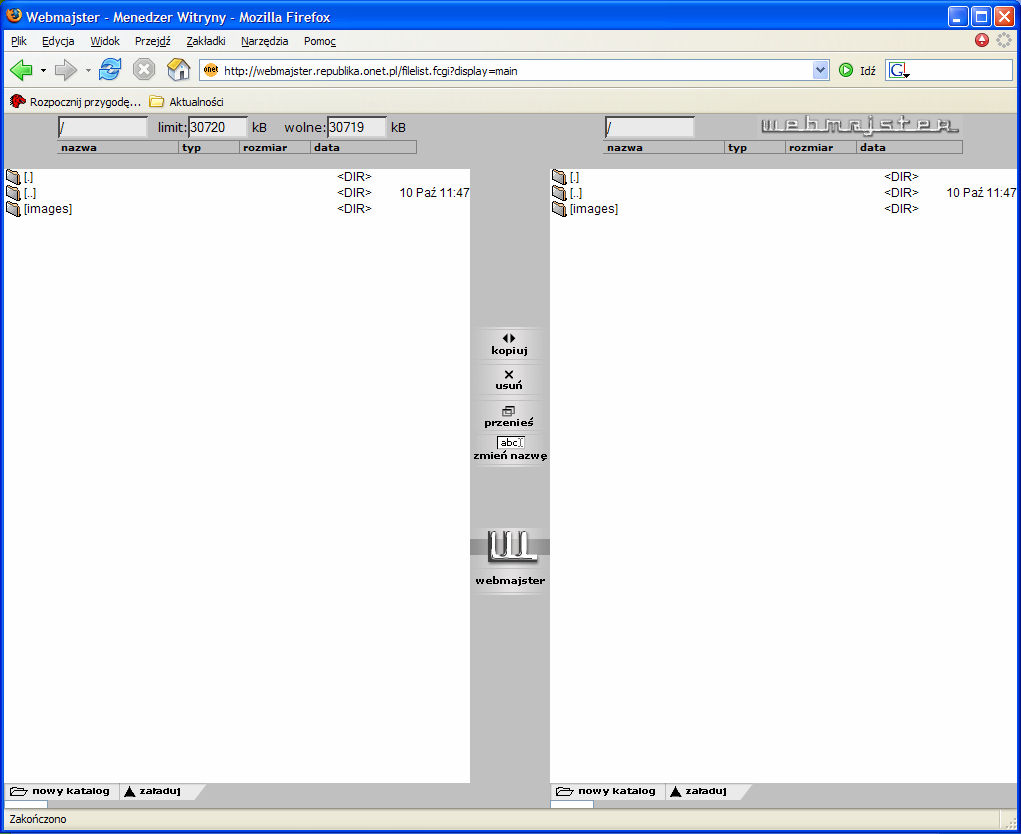Click nowy katalog in left panel footer
Image resolution: width=1021 pixels, height=834 pixels.
[x=60, y=792]
